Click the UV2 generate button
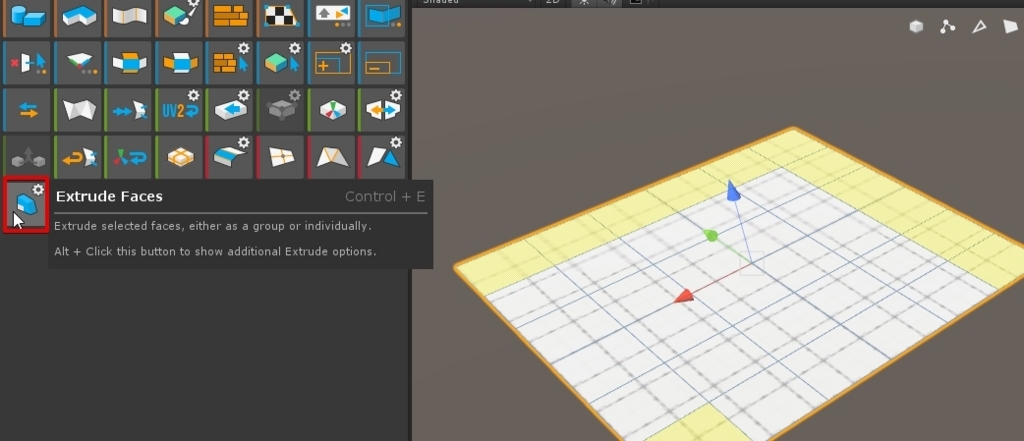 click(180, 110)
